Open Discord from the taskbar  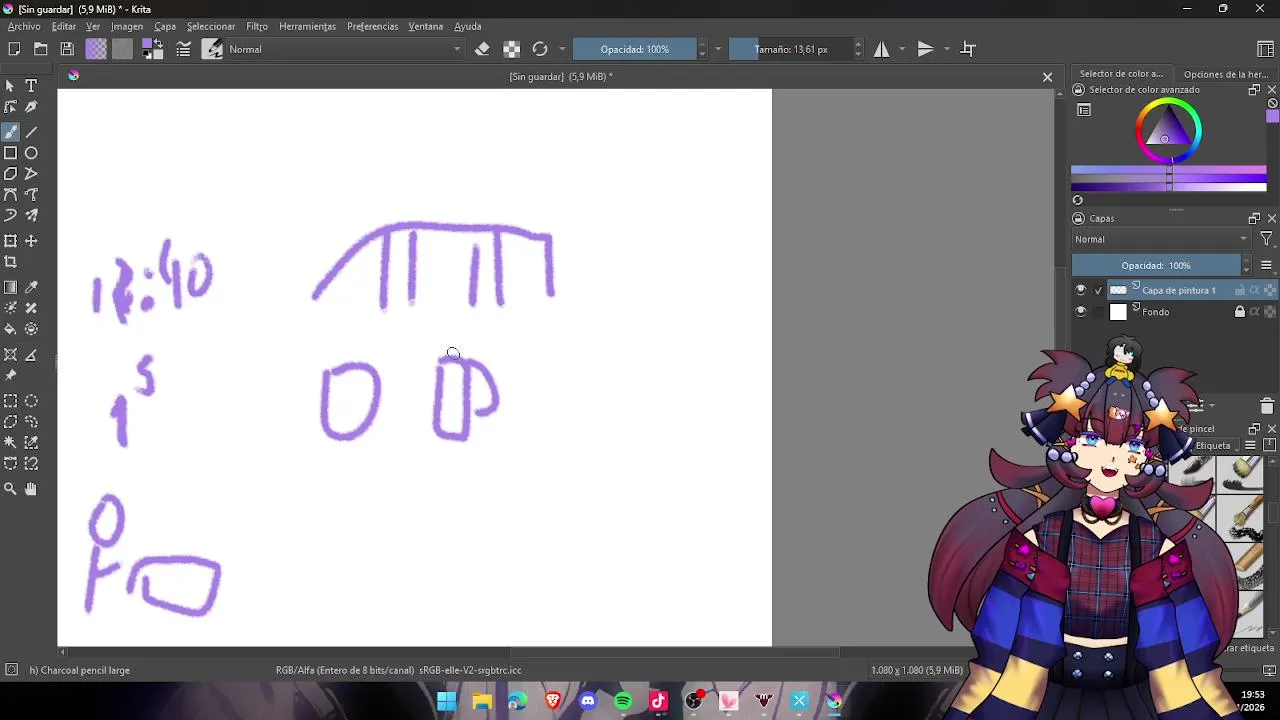point(588,701)
